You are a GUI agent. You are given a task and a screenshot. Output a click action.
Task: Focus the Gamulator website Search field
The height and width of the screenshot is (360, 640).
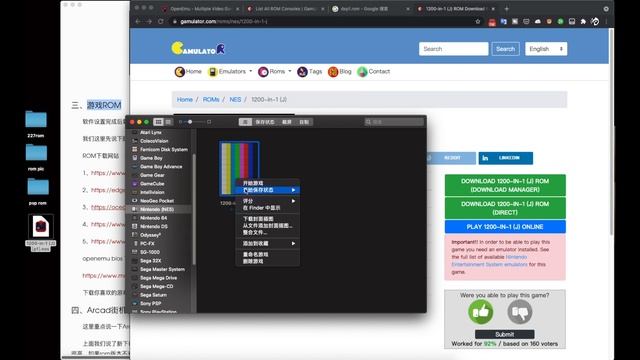coord(453,49)
